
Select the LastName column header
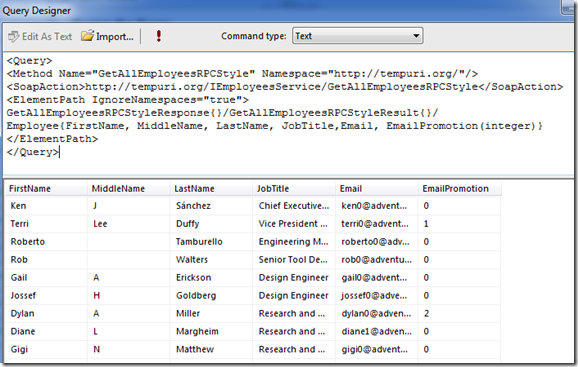pyautogui.click(x=211, y=189)
